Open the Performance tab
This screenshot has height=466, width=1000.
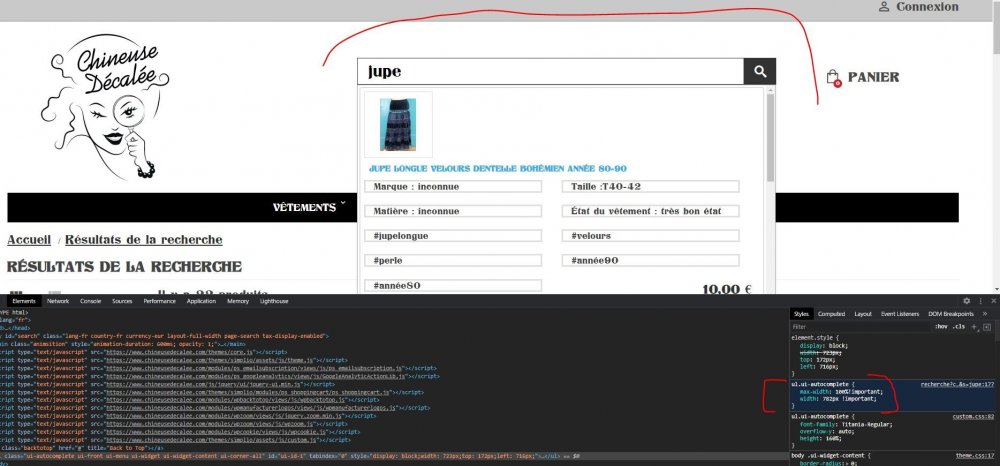click(x=159, y=301)
